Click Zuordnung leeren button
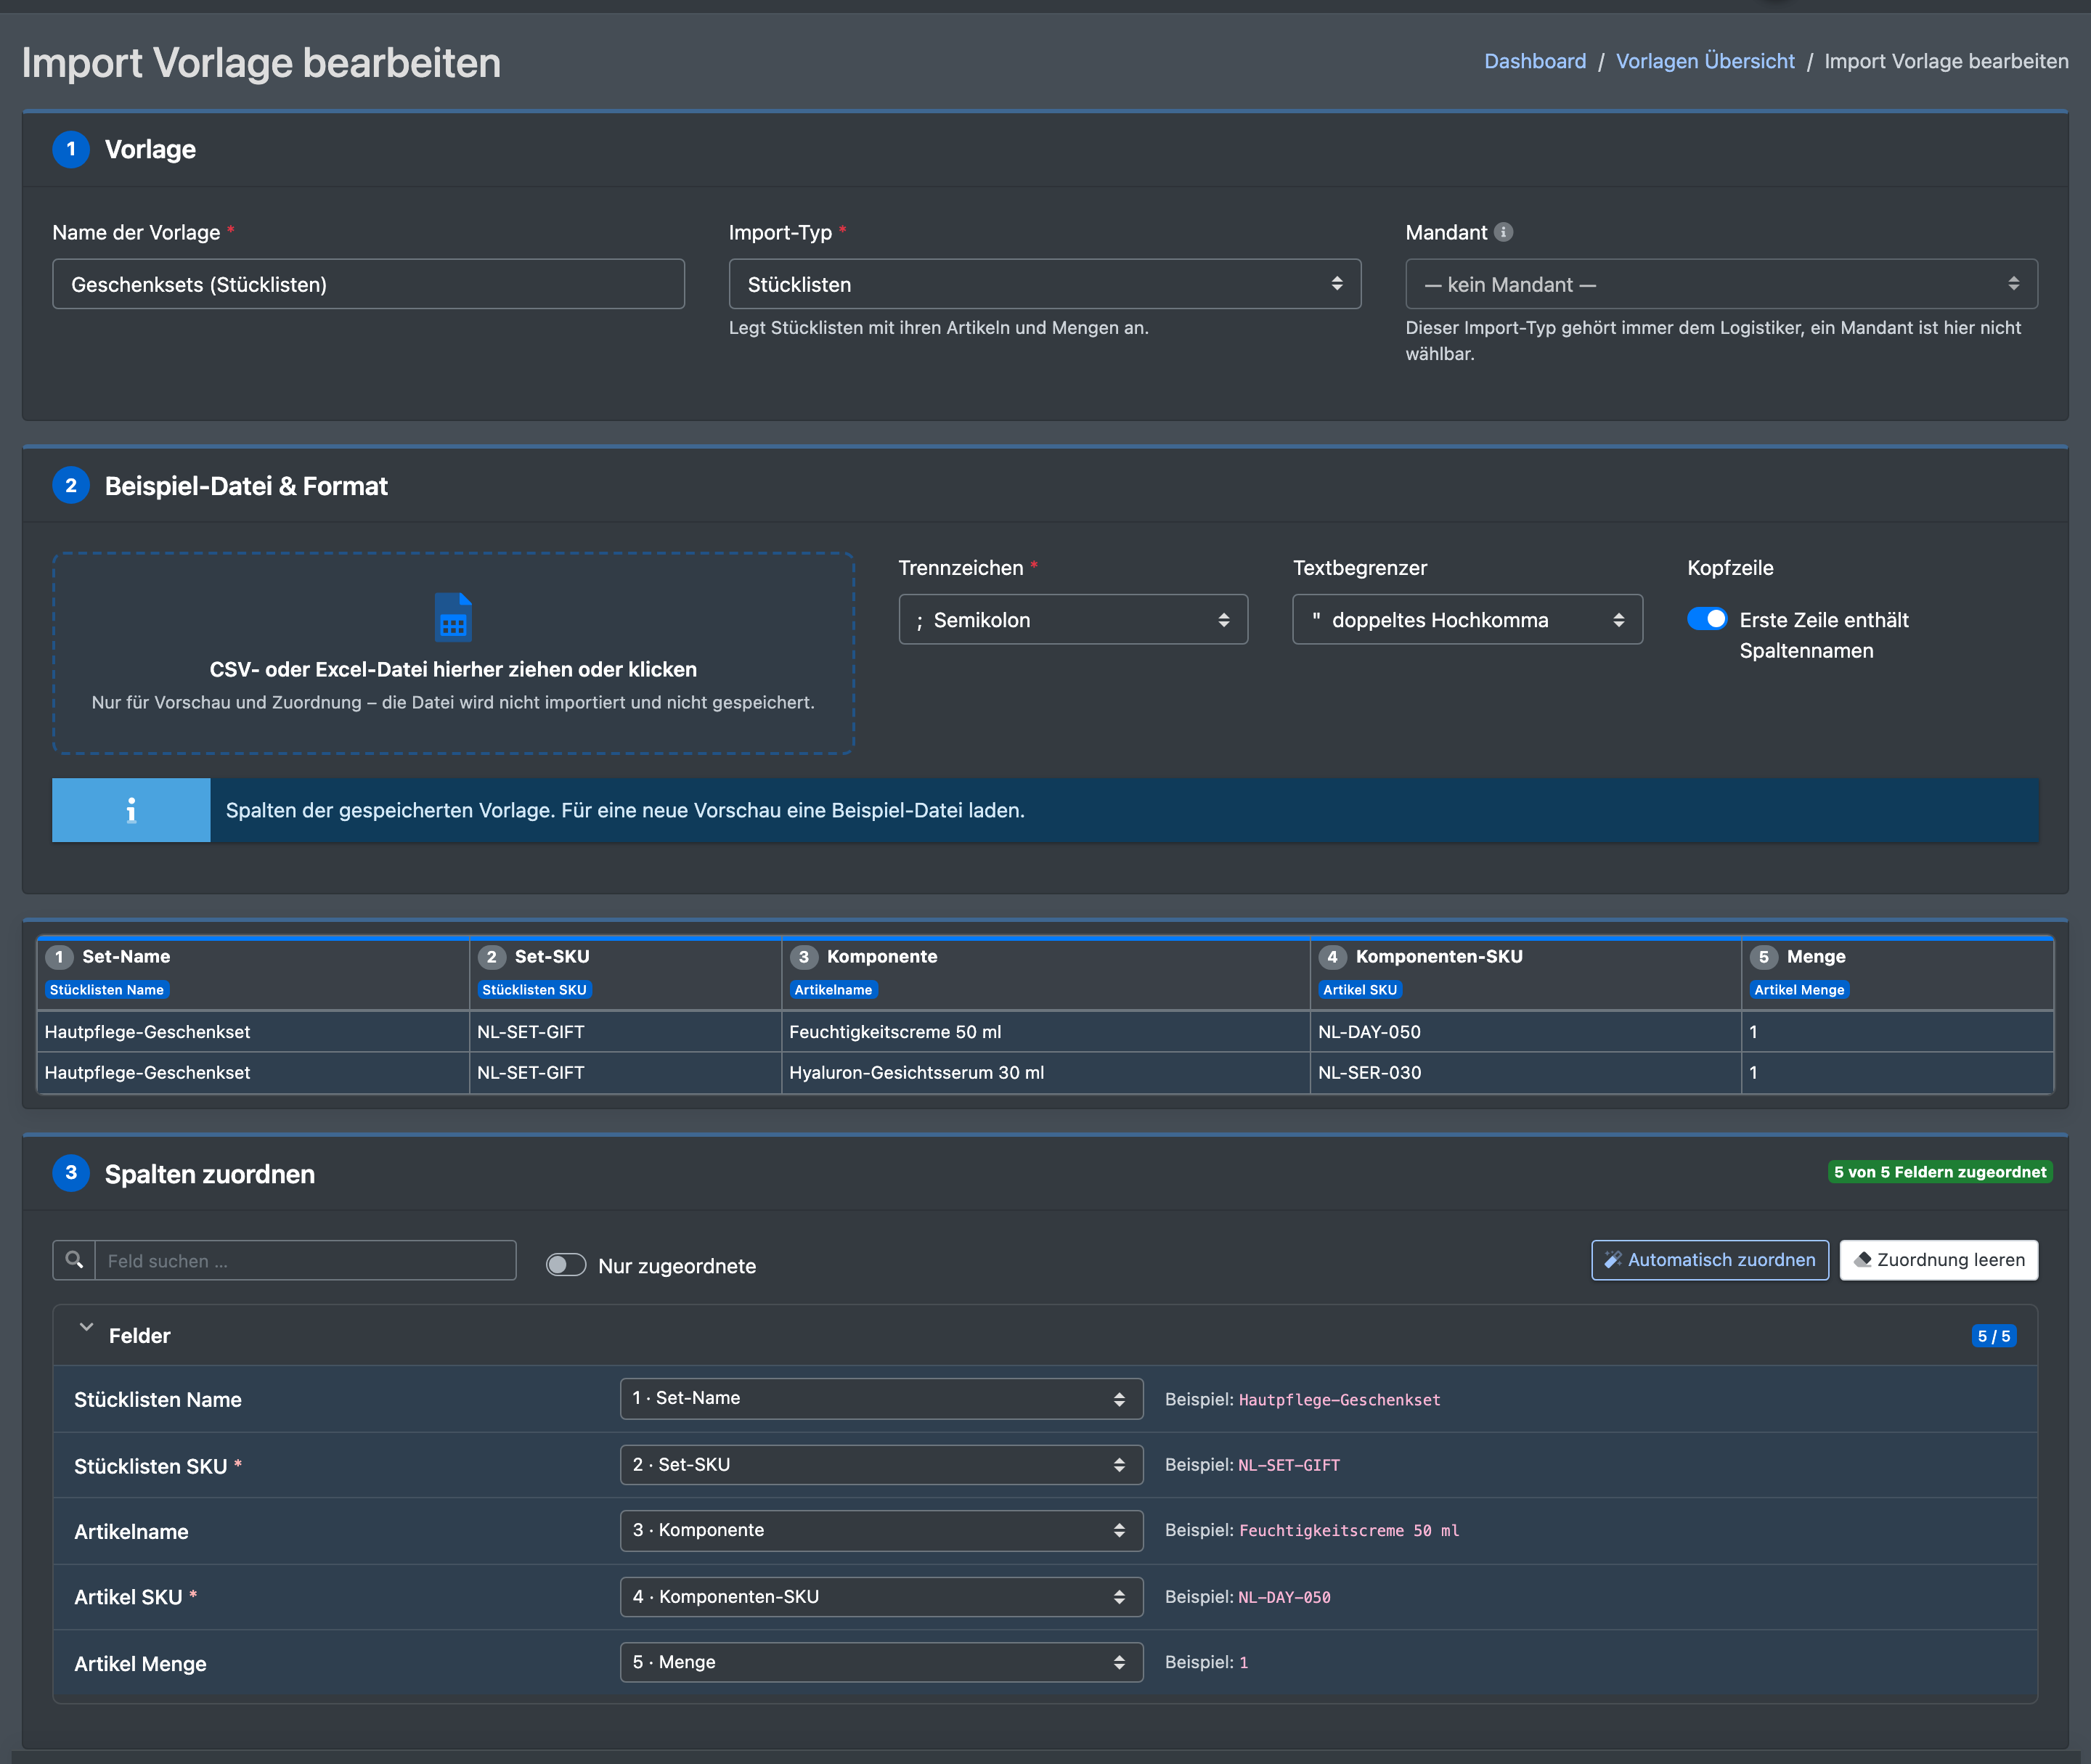This screenshot has height=1764, width=2091. click(1939, 1260)
